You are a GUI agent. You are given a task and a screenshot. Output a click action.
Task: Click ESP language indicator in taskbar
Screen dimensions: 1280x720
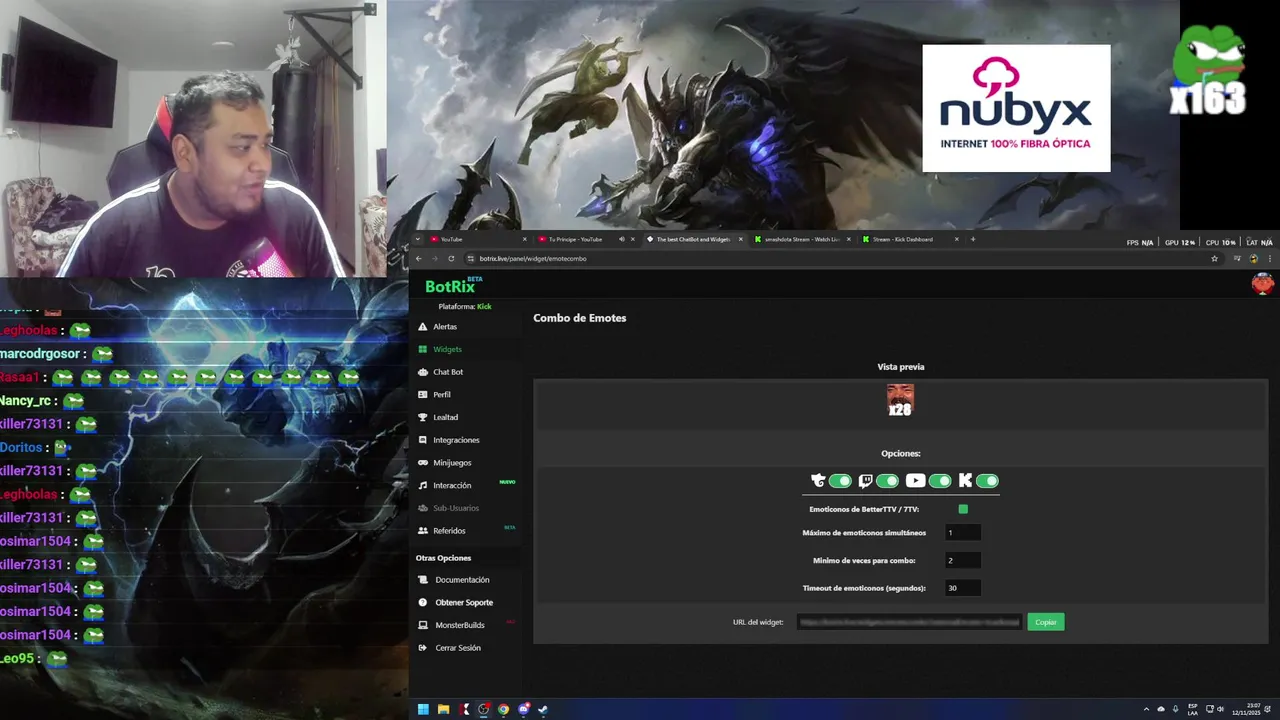(1193, 709)
